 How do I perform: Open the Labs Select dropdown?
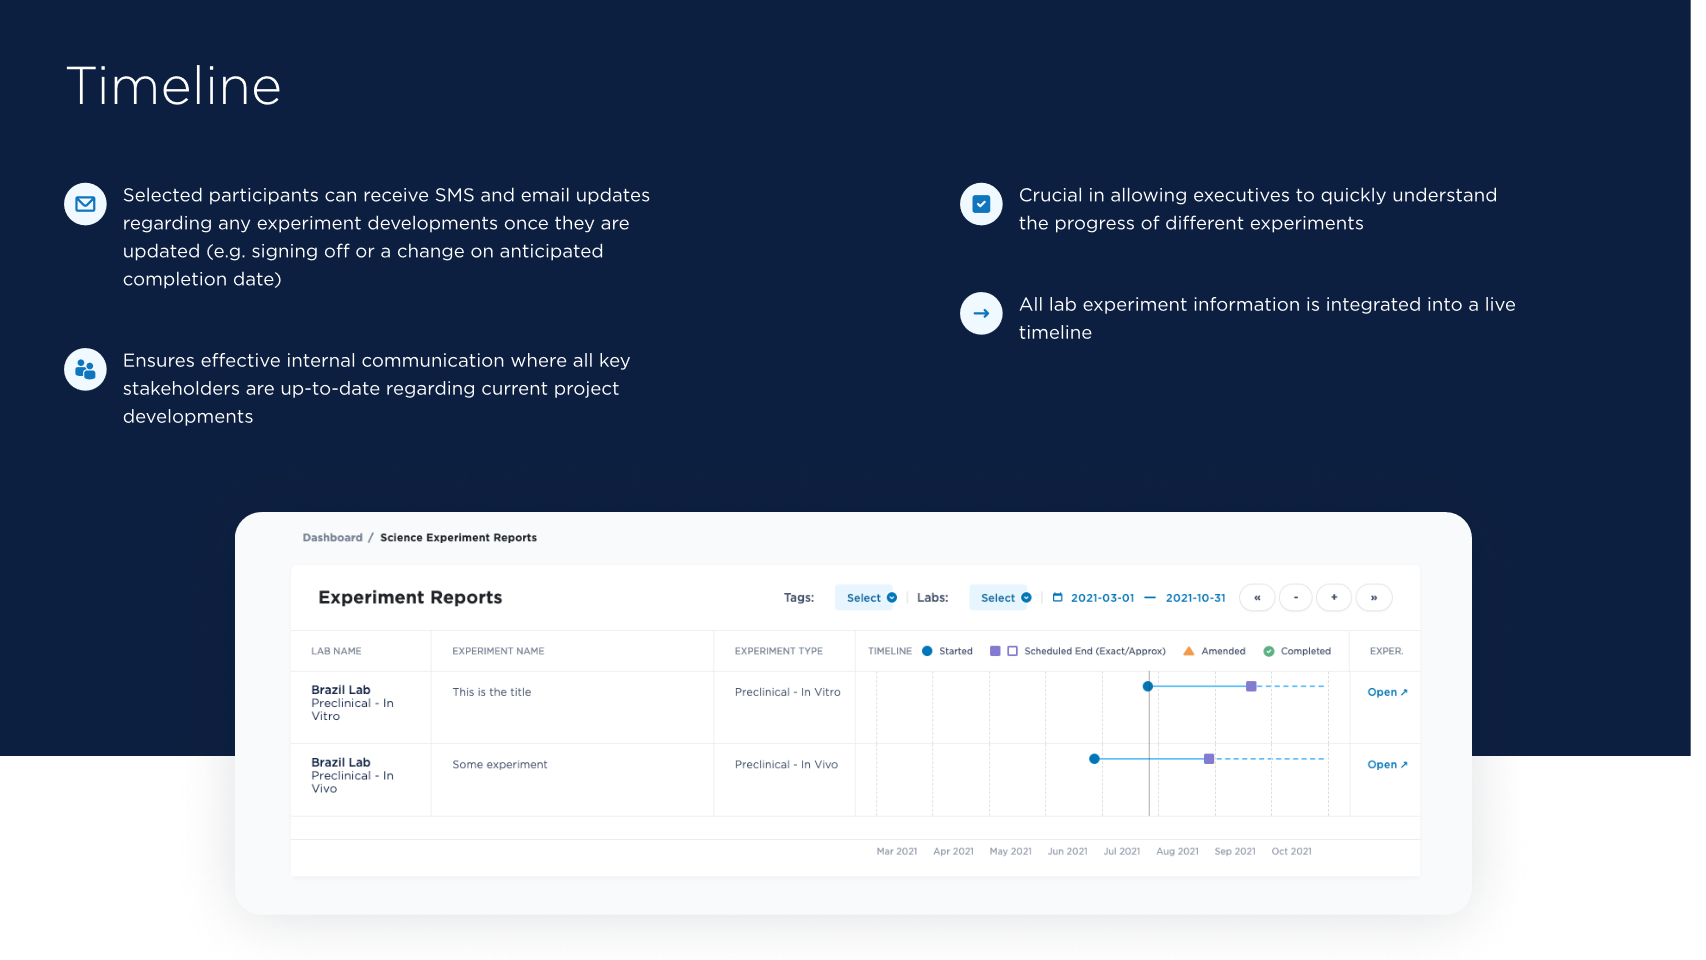click(1001, 597)
